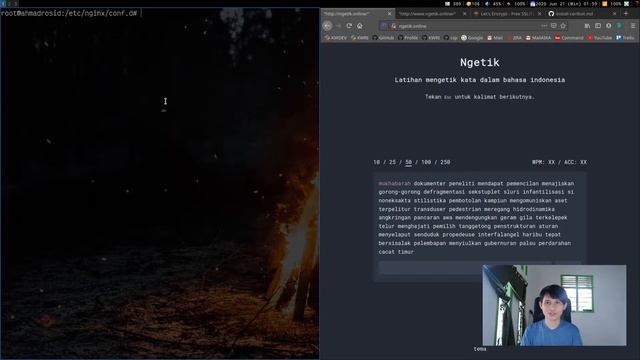Image resolution: width=640 pixels, height=360 pixels.
Task: Click the date and time in top bar
Action: (566, 4)
